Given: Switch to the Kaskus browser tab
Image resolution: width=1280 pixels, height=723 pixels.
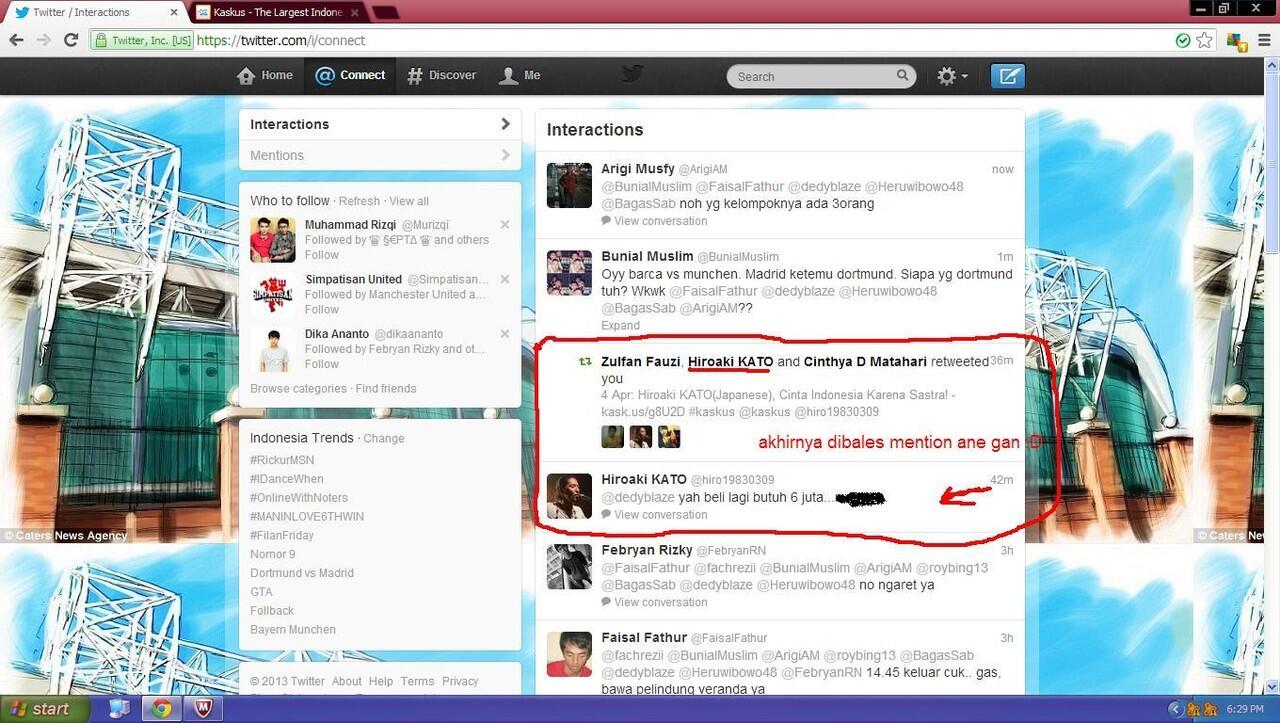Looking at the screenshot, I should [x=278, y=12].
